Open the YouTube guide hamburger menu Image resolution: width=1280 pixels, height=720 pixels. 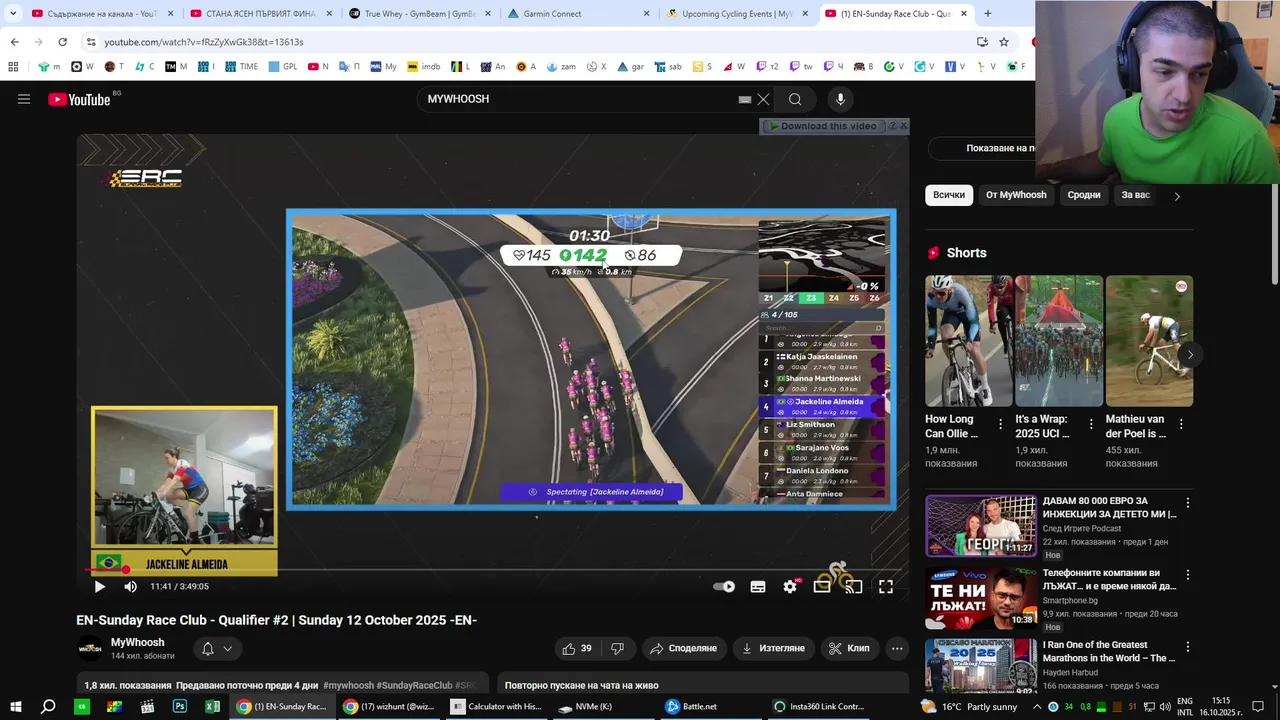coord(24,99)
